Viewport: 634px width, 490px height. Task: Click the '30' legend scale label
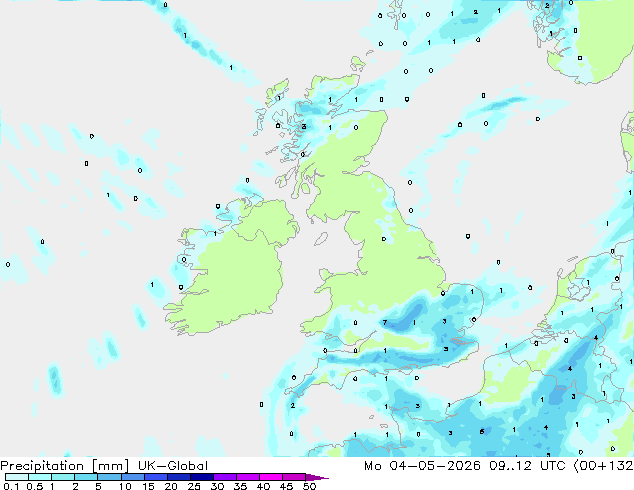click(217, 486)
